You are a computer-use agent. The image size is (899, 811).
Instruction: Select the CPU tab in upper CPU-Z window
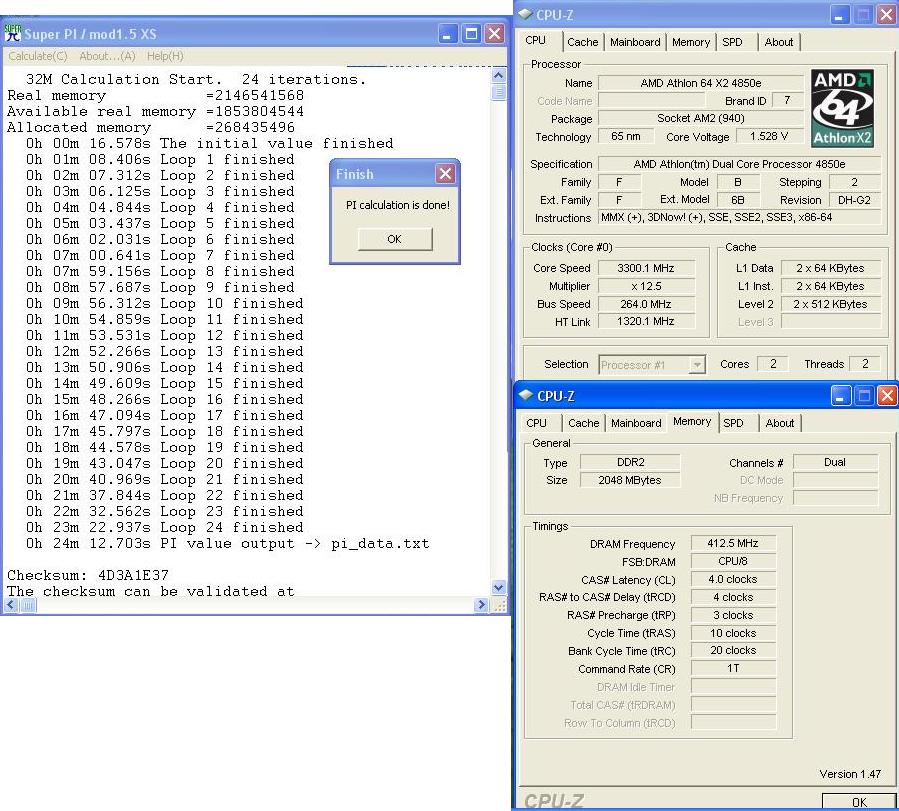pos(536,41)
